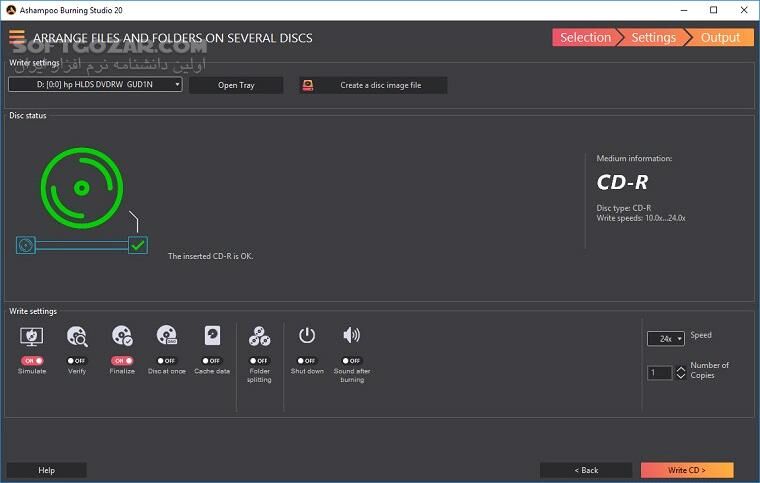
Task: Start burning with Write CD button
Action: 687,470
